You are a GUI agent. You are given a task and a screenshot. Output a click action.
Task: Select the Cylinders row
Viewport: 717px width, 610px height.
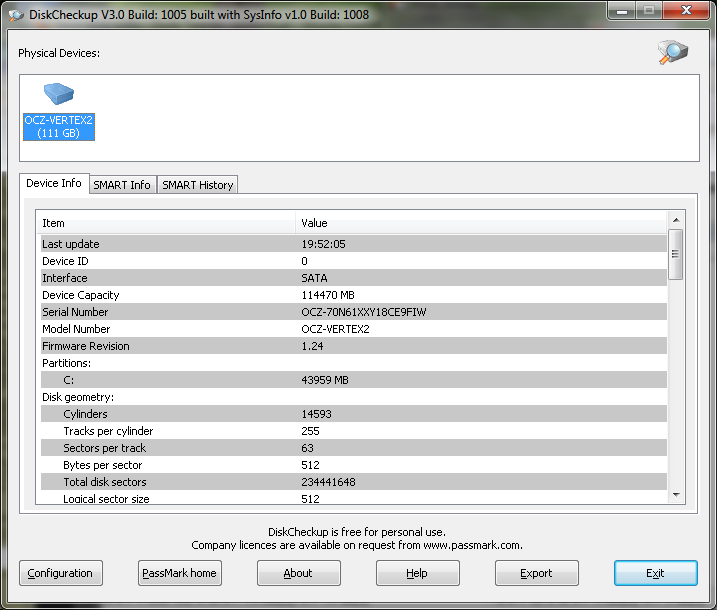tap(353, 414)
